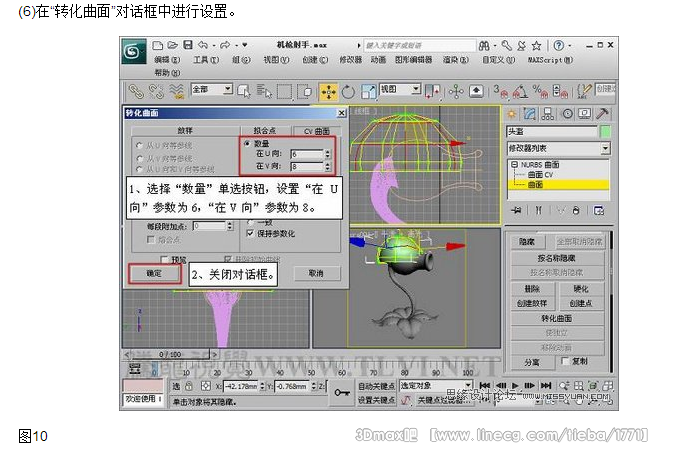The height and width of the screenshot is (452, 677).
Task: Activate the Select and Move tool
Action: 328,92
